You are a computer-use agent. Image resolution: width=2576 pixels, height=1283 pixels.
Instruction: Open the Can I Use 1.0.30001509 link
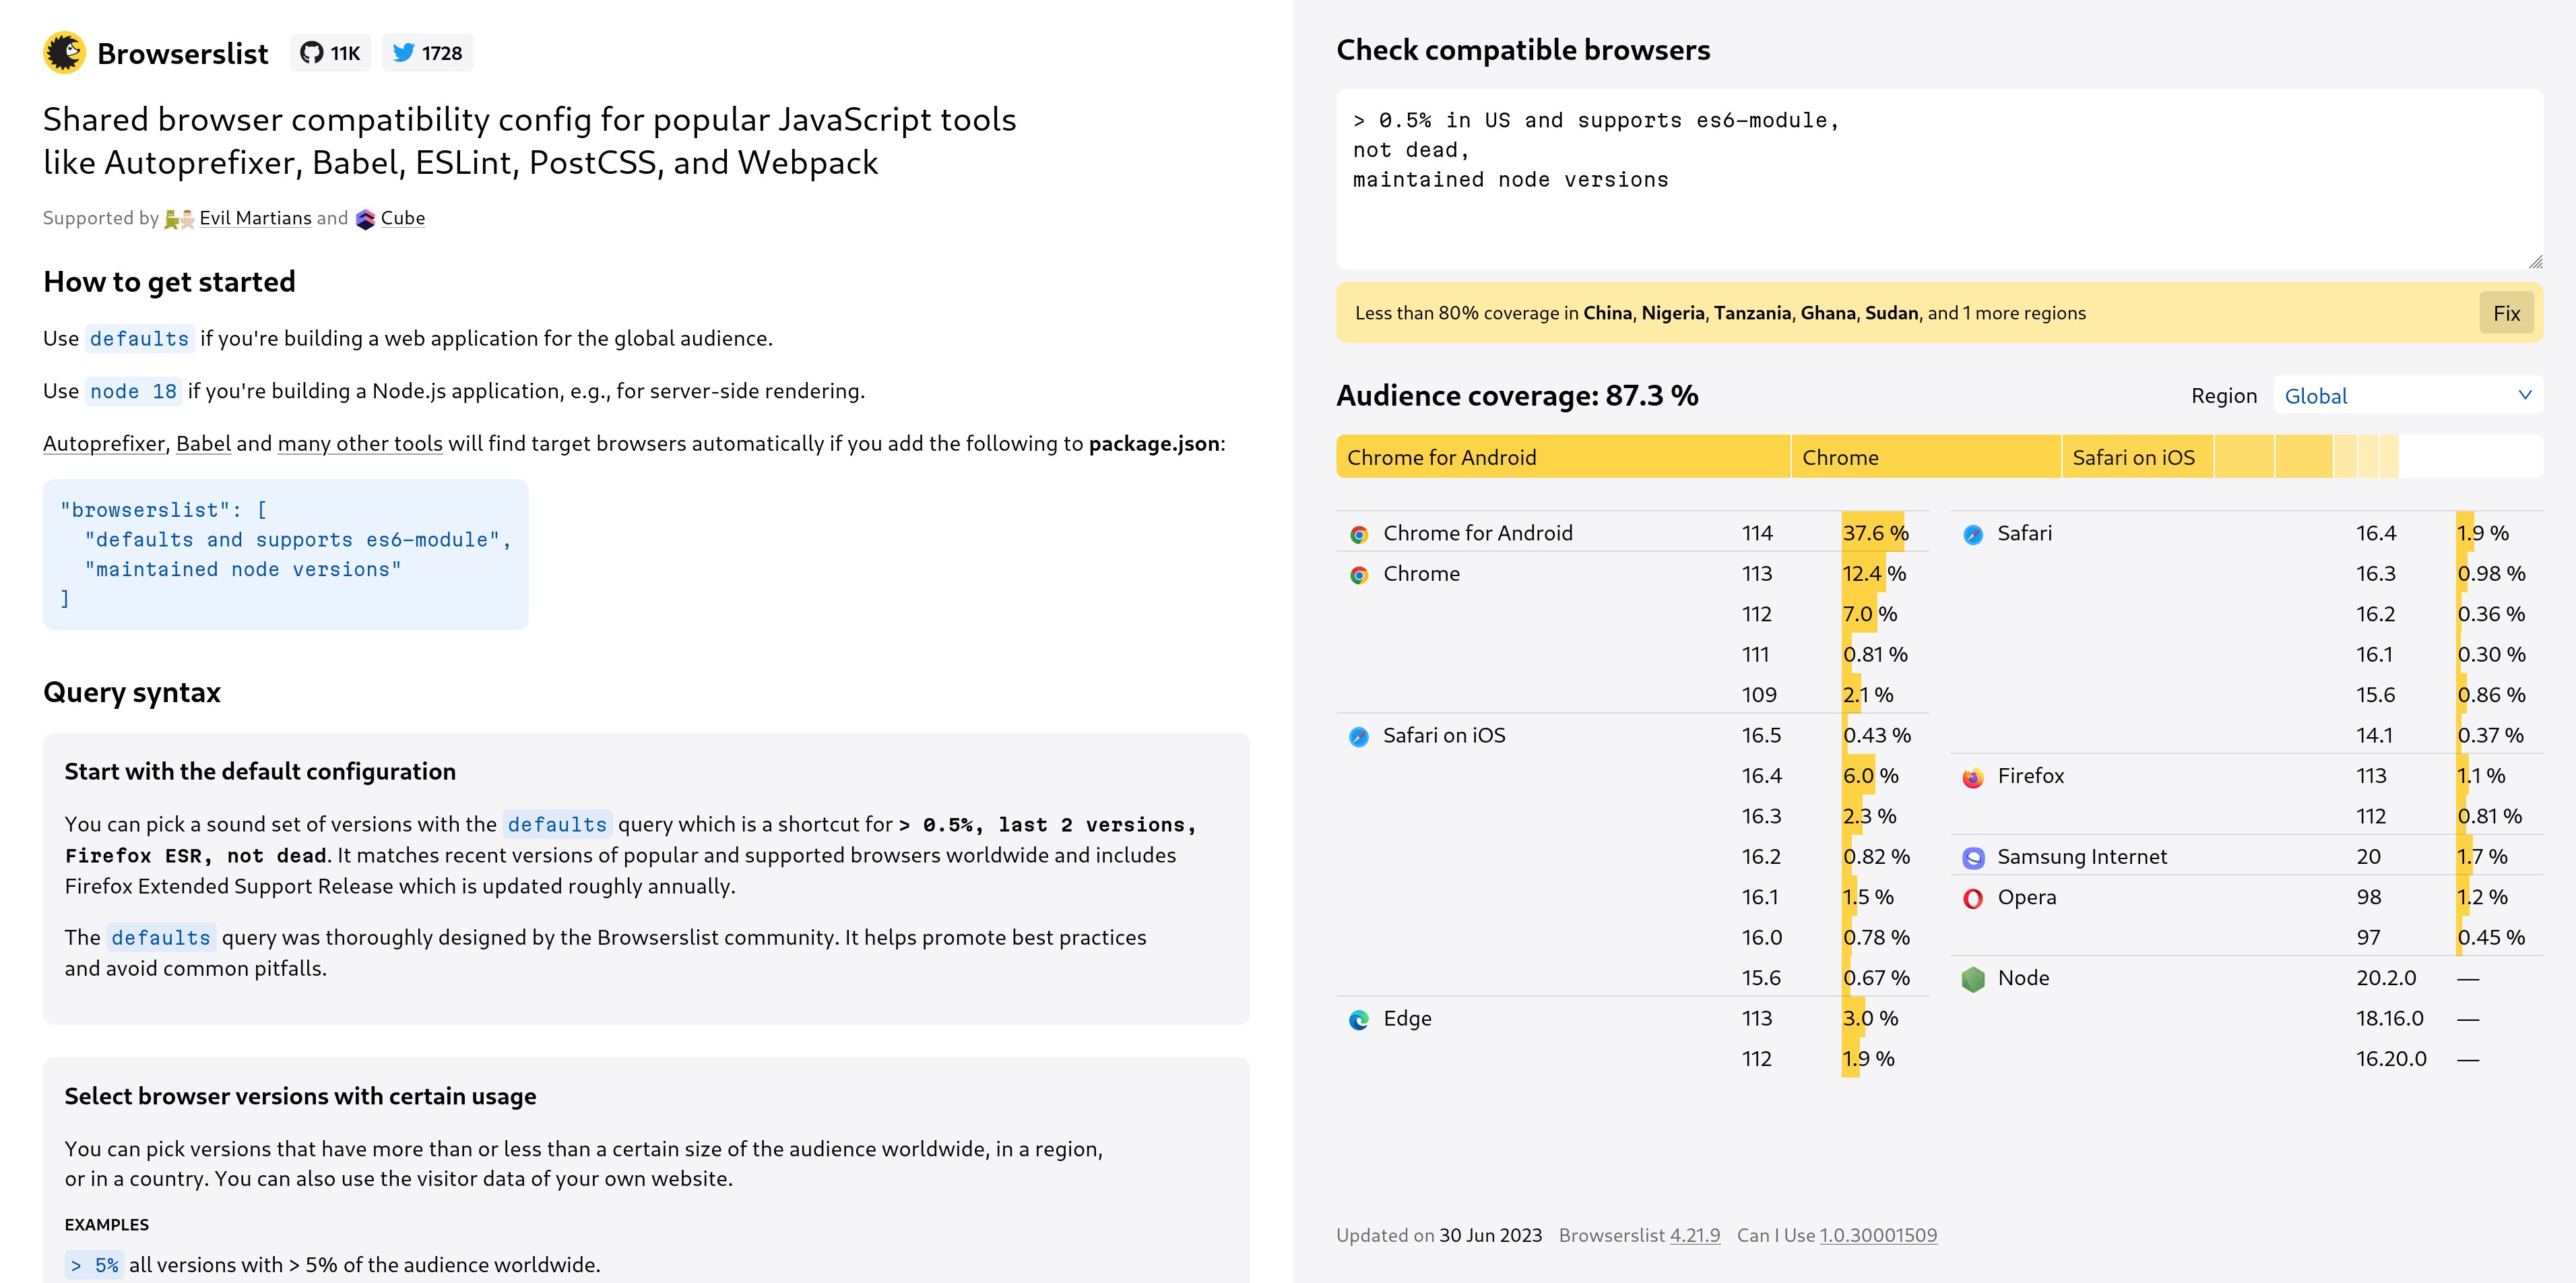[x=1878, y=1235]
